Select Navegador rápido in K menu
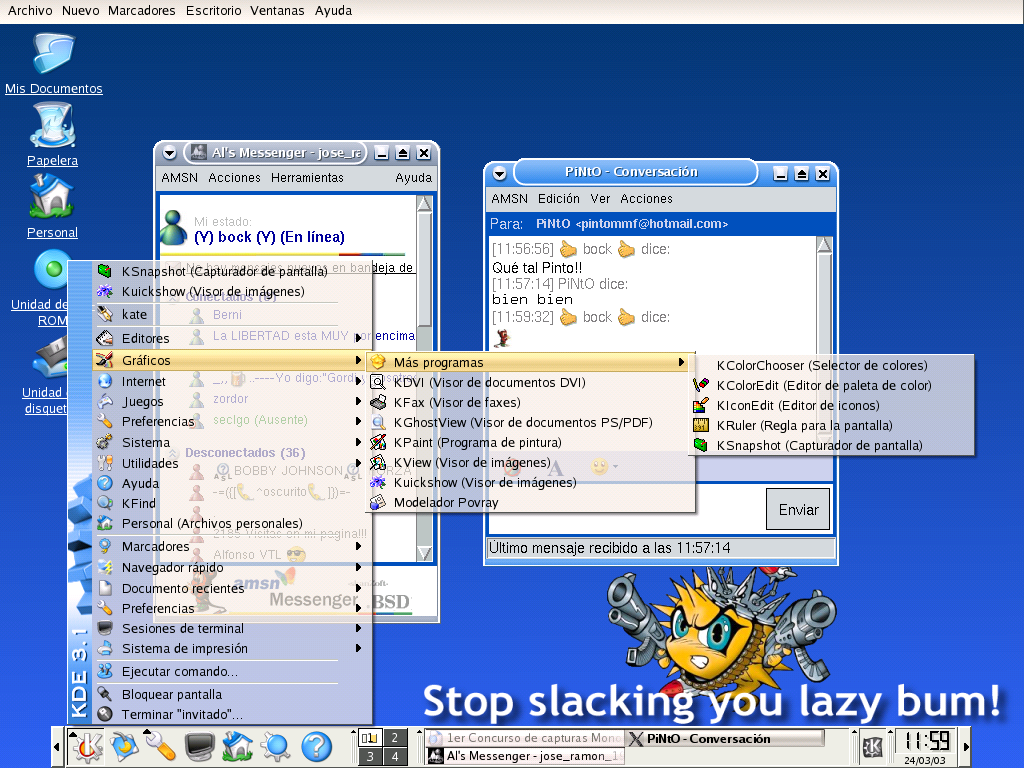 pos(233,568)
